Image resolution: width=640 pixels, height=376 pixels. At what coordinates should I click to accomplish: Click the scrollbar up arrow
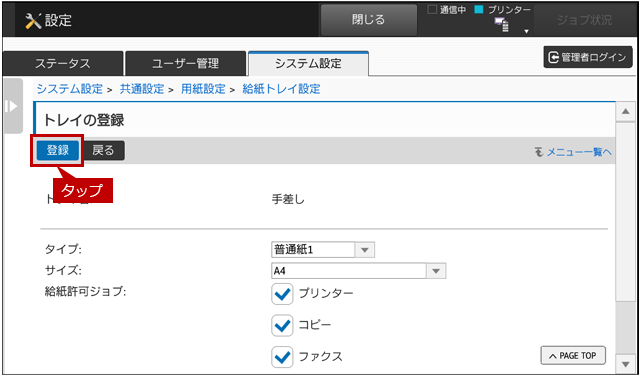coord(625,111)
